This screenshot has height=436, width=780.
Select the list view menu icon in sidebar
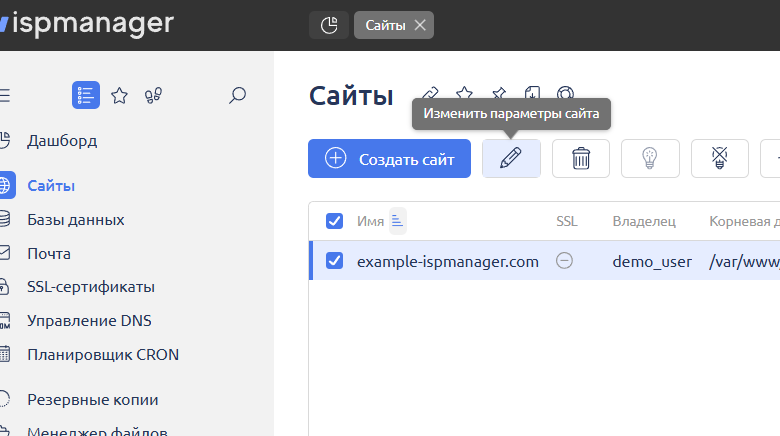point(86,96)
